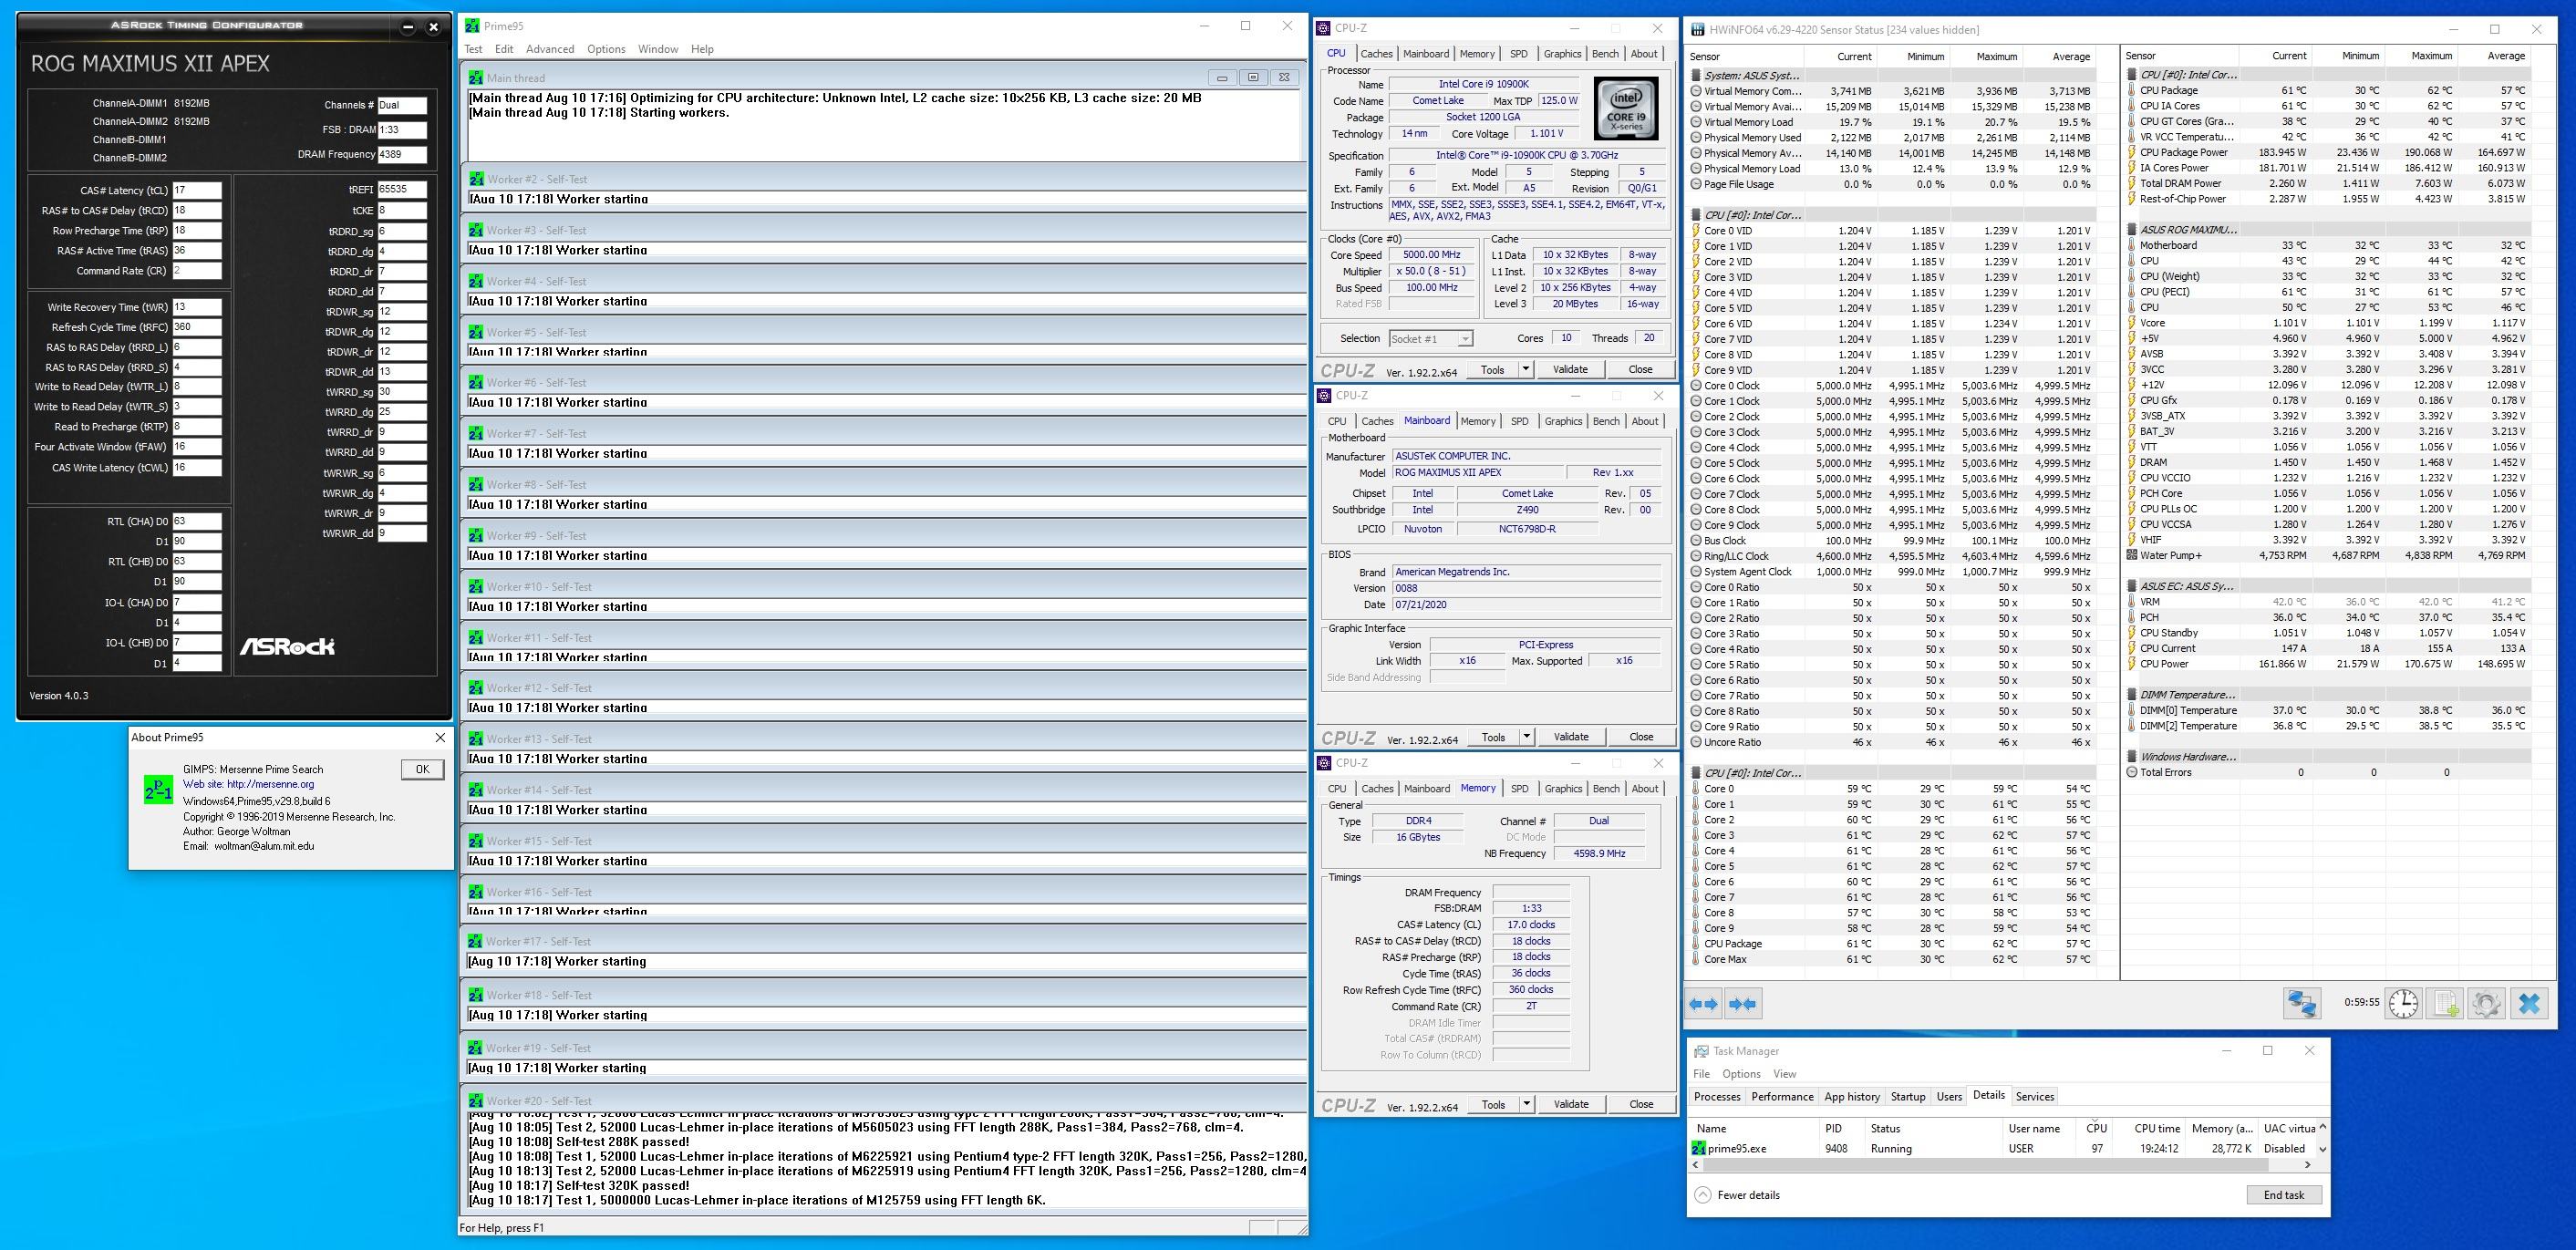The height and width of the screenshot is (1250, 2576).
Task: Open the View menu in Task Manager
Action: (x=1784, y=1074)
